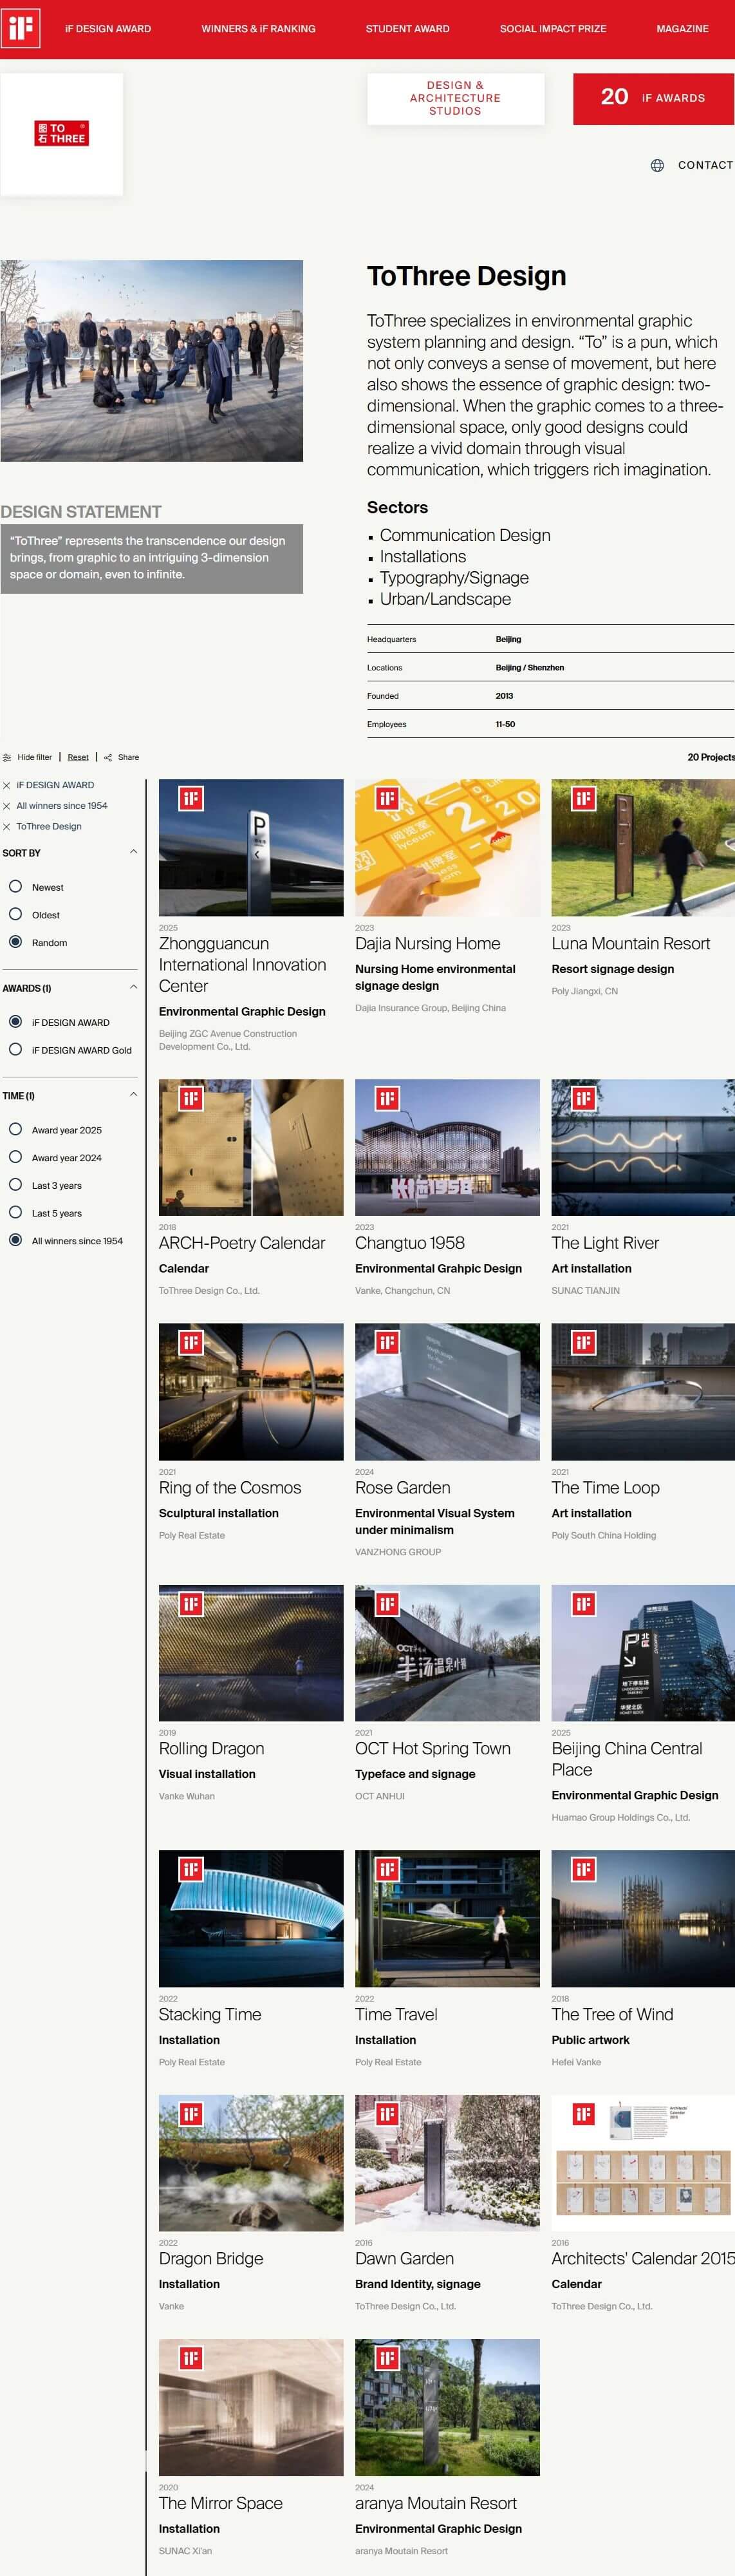Click the Reset filters link
The width and height of the screenshot is (735, 2576).
tap(78, 757)
